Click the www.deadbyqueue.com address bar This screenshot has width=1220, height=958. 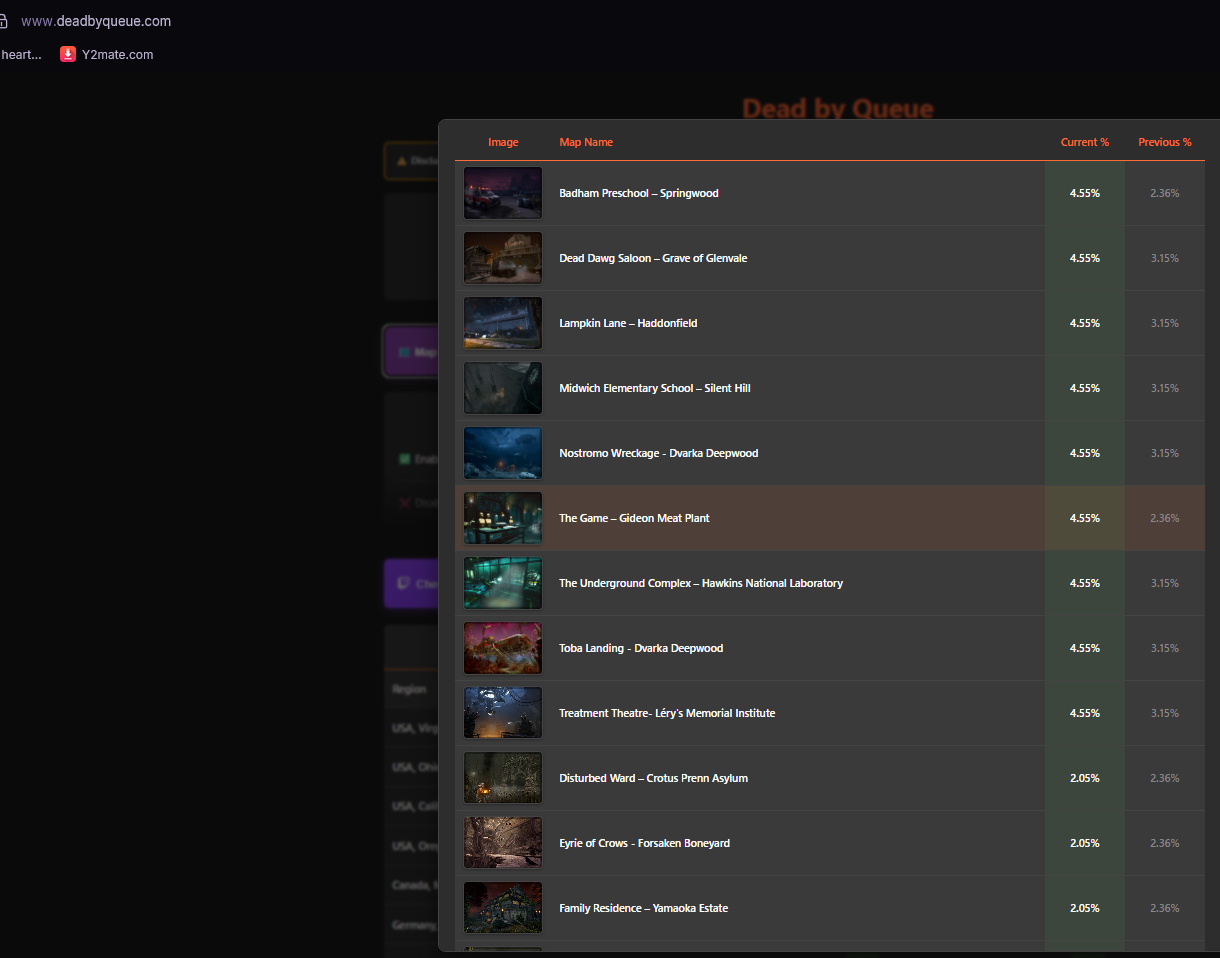point(96,21)
